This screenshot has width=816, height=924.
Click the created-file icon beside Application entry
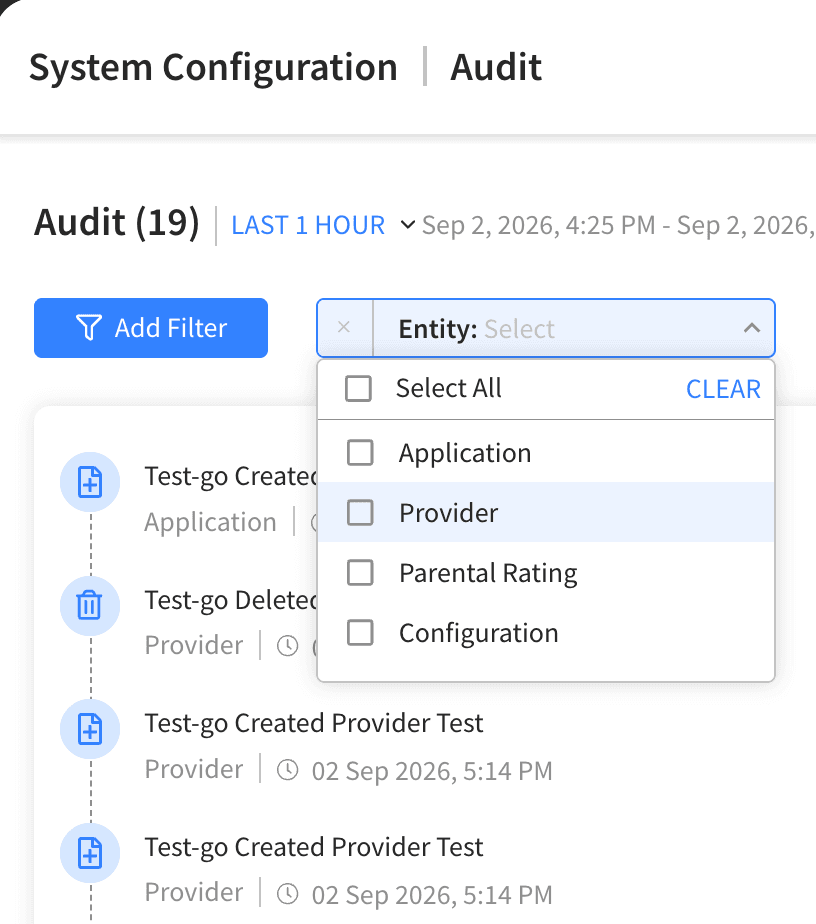tap(90, 482)
